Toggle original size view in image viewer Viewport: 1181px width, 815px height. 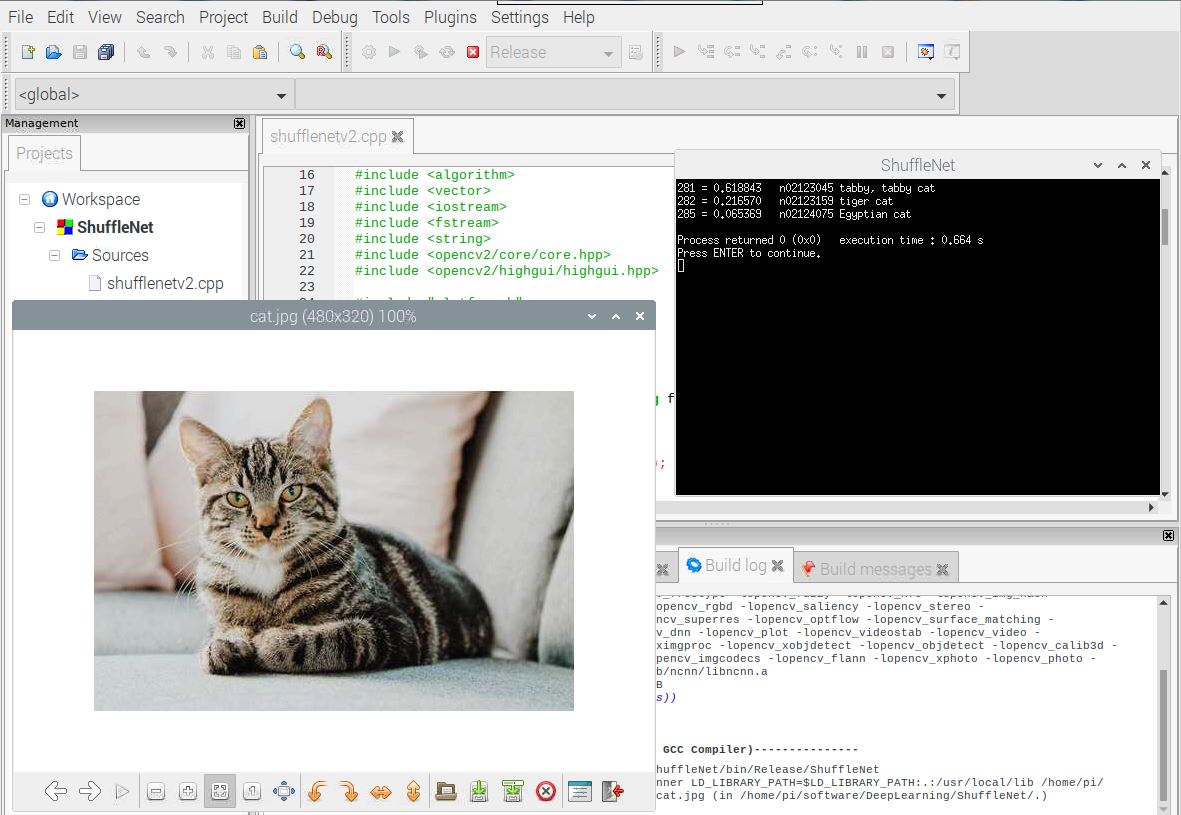pos(252,792)
